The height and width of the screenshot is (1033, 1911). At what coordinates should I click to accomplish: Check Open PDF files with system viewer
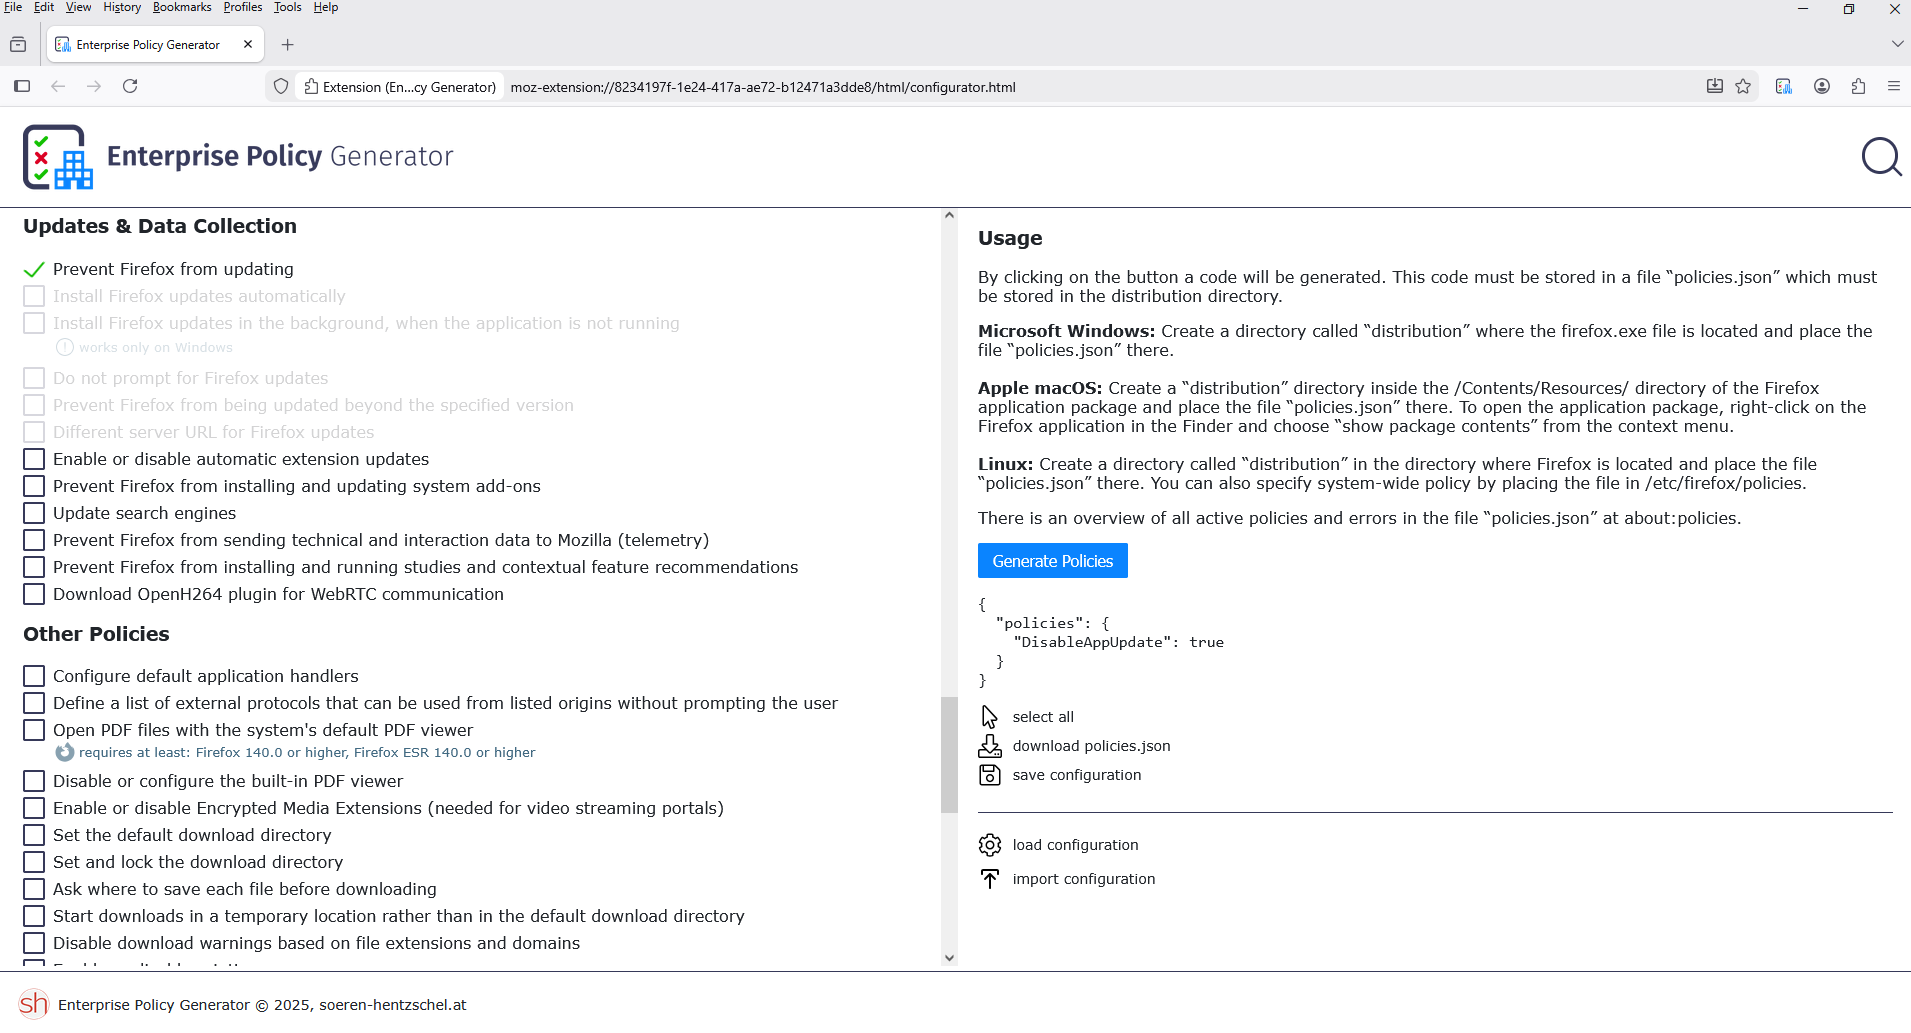(x=34, y=731)
